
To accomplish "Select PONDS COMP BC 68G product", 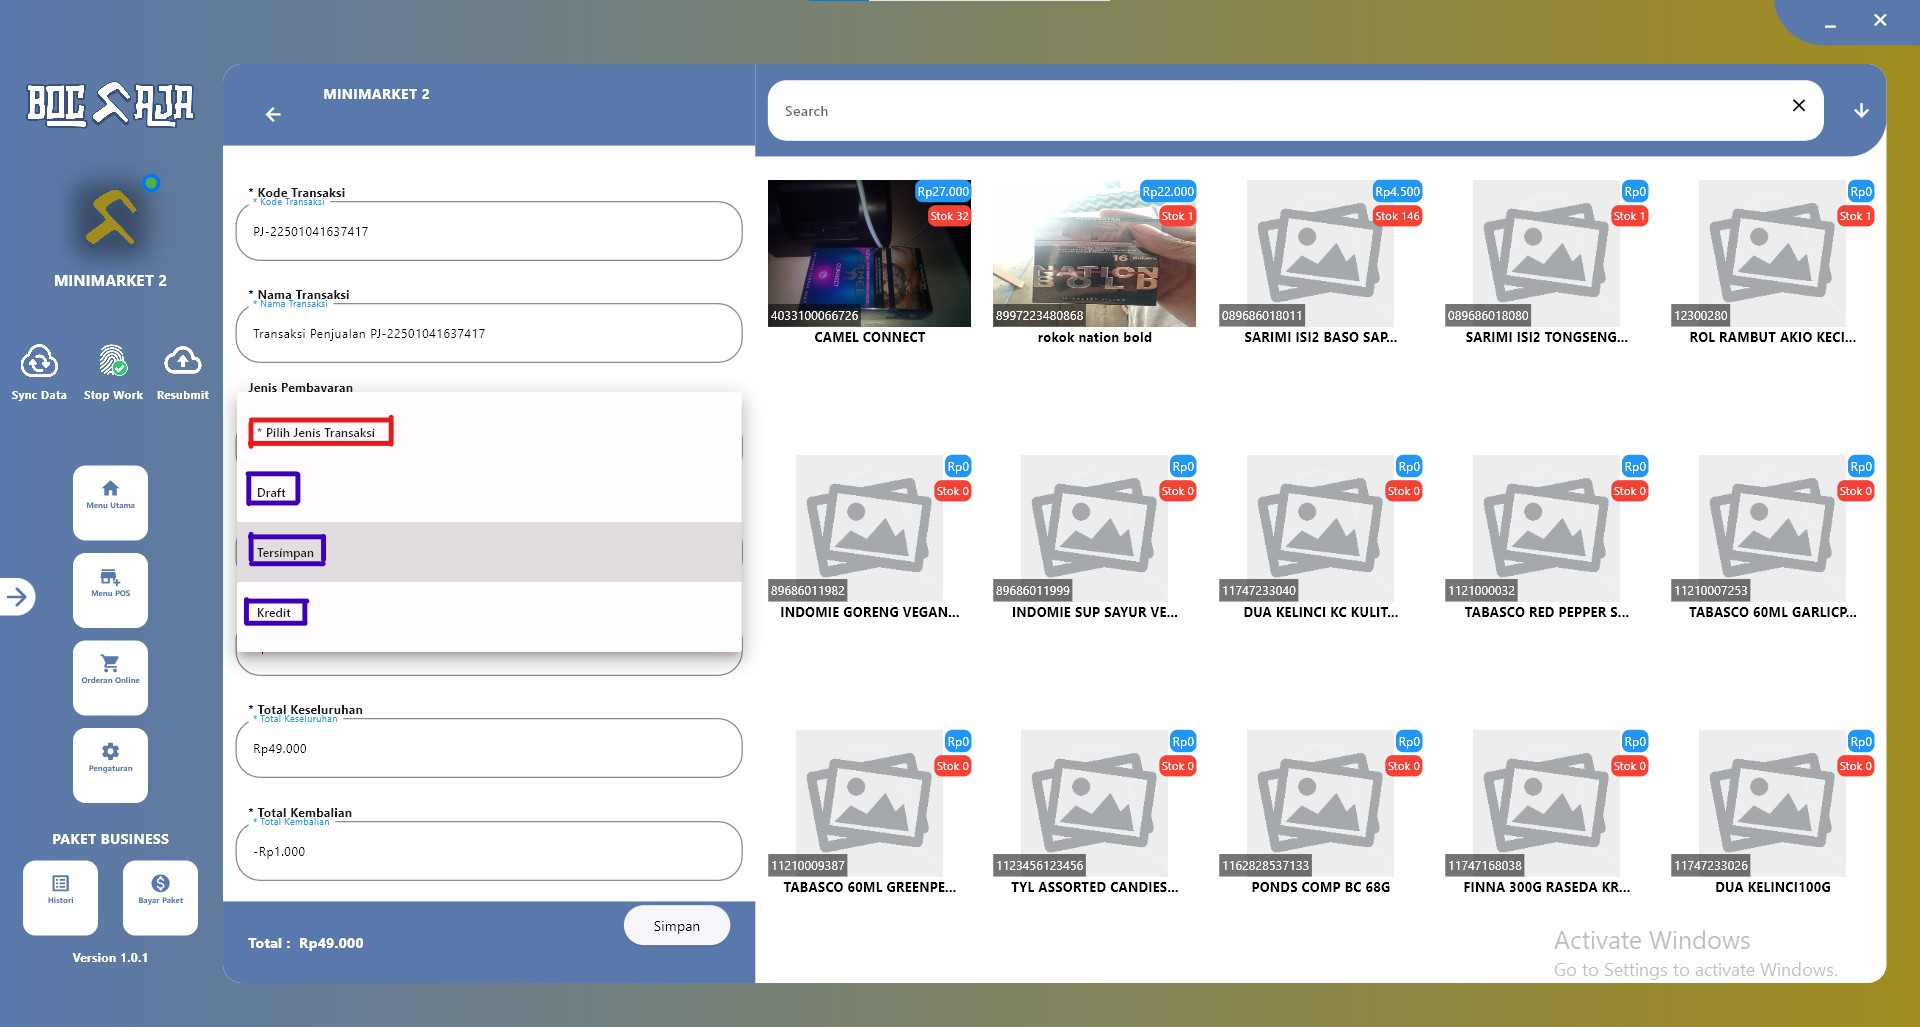I will (1320, 803).
